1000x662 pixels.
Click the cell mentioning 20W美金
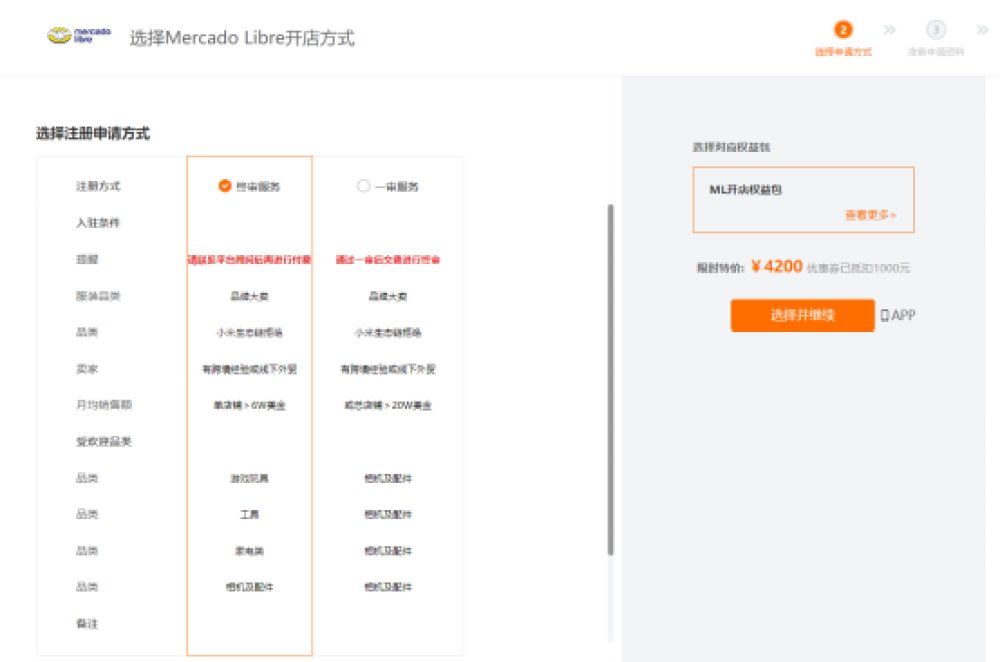tap(388, 405)
